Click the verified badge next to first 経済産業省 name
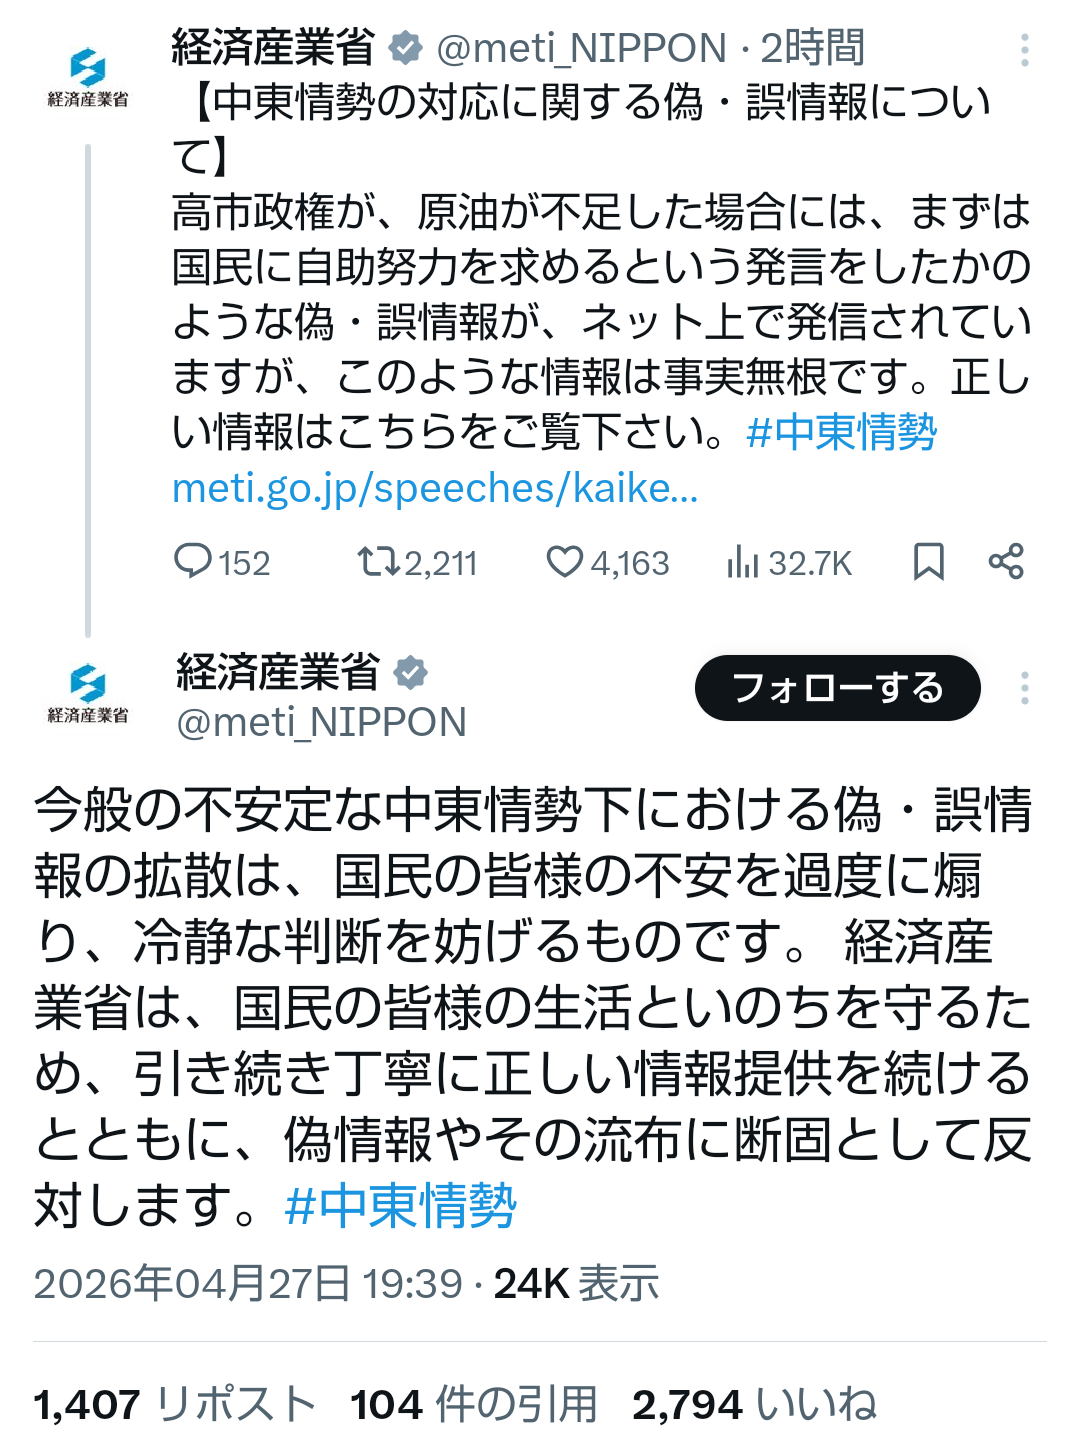Screen dimensions: 1080x1451 click(406, 48)
